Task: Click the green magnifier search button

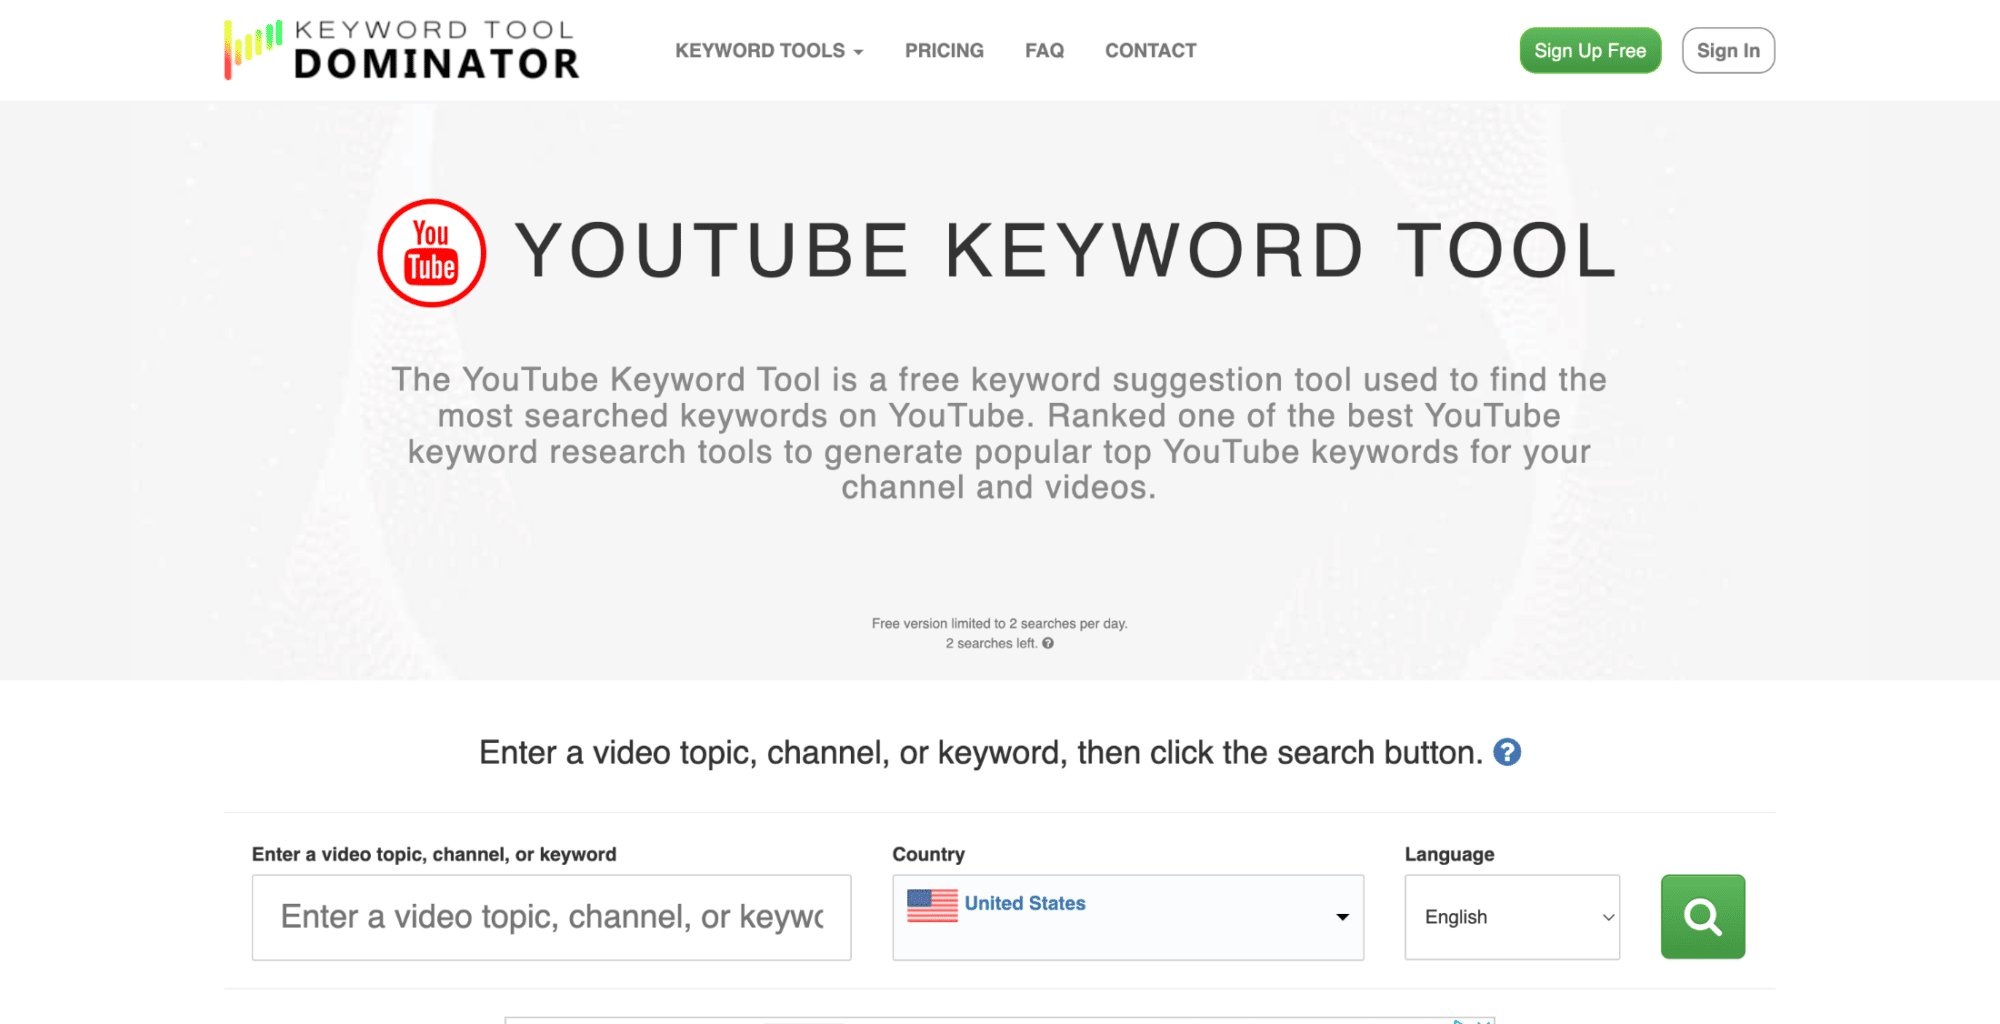Action: coord(1702,917)
